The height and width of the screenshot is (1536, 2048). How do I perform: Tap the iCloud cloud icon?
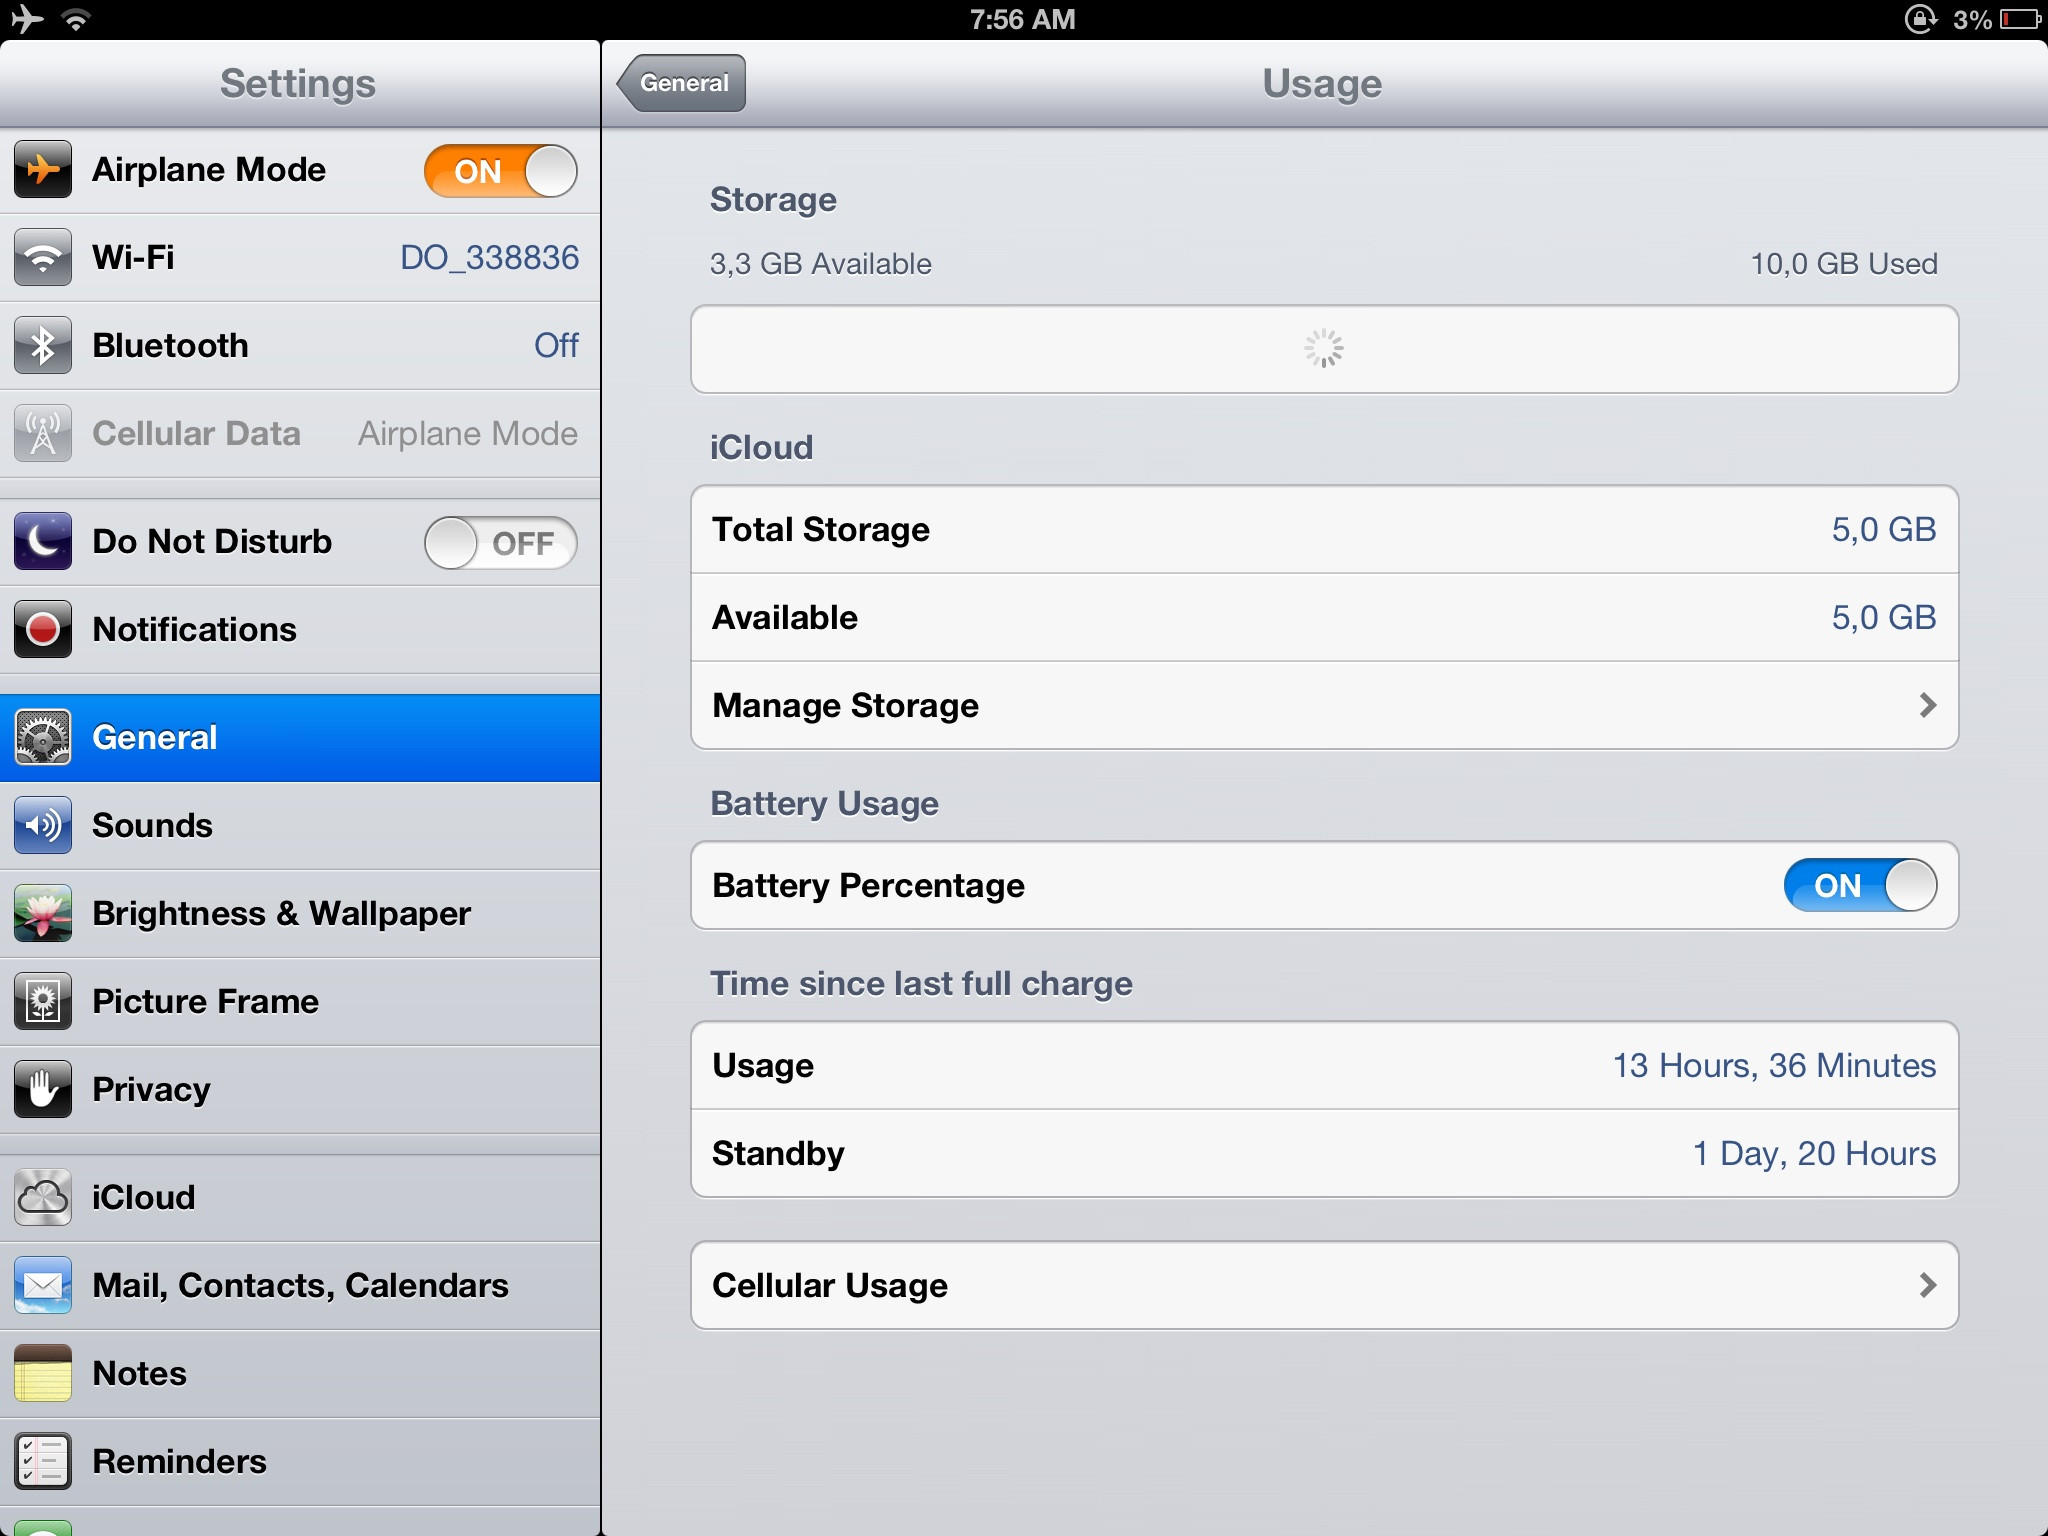coord(42,1198)
